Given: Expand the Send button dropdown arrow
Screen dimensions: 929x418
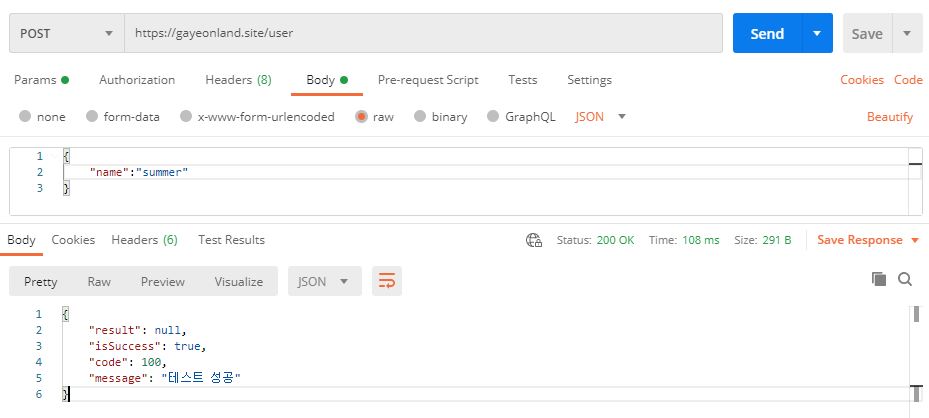Looking at the screenshot, I should pyautogui.click(x=817, y=33).
